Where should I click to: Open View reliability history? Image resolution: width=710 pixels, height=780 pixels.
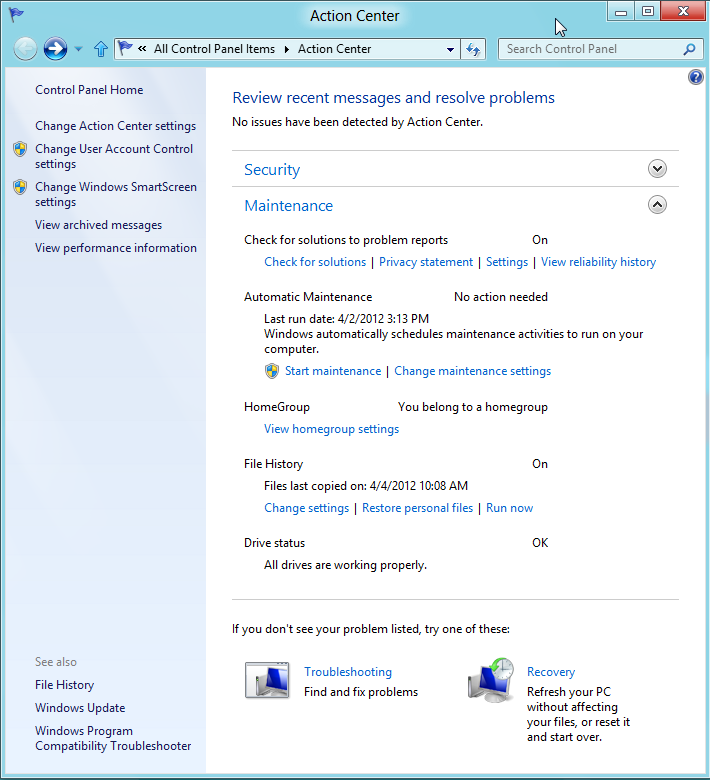pyautogui.click(x=598, y=262)
